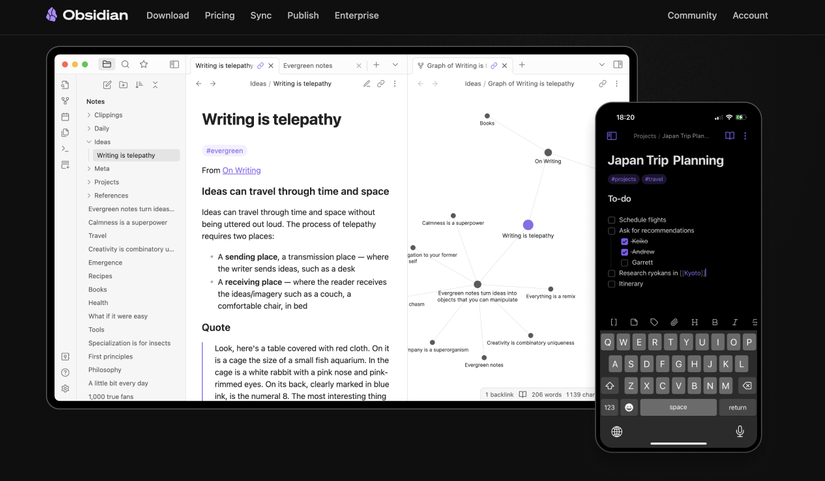Open settings gear icon in ribbon
Viewport: 825px width, 481px height.
[x=65, y=388]
